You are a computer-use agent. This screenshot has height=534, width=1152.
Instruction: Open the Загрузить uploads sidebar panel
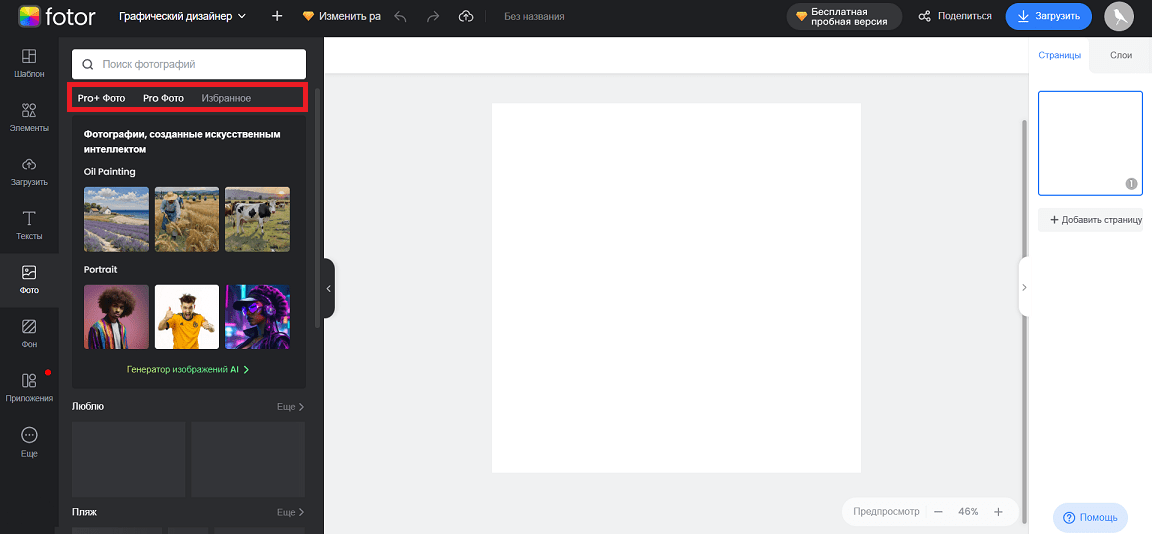coord(29,170)
